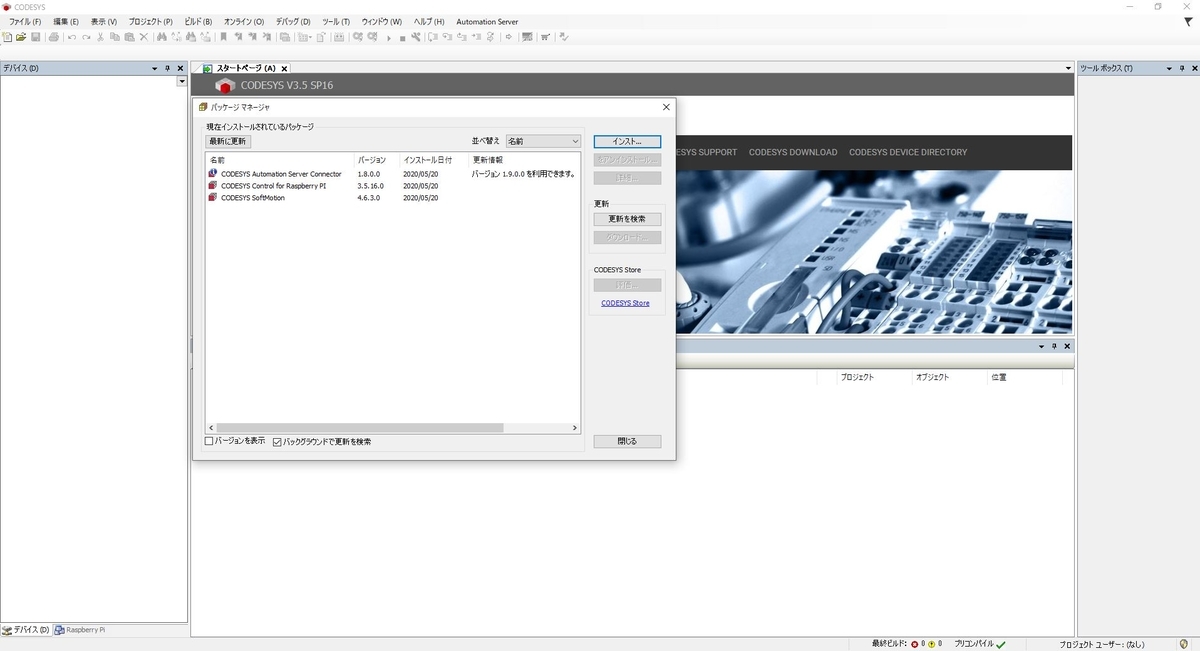
Task: Open the Tools (ツール) menu
Action: pos(336,21)
